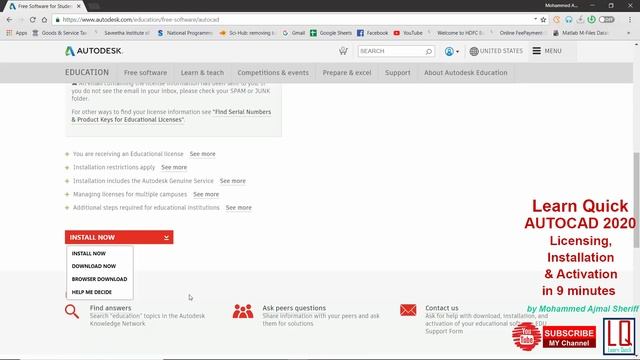The image size is (640, 360).
Task: Click the EDUCATION heading link
Action: [x=87, y=72]
